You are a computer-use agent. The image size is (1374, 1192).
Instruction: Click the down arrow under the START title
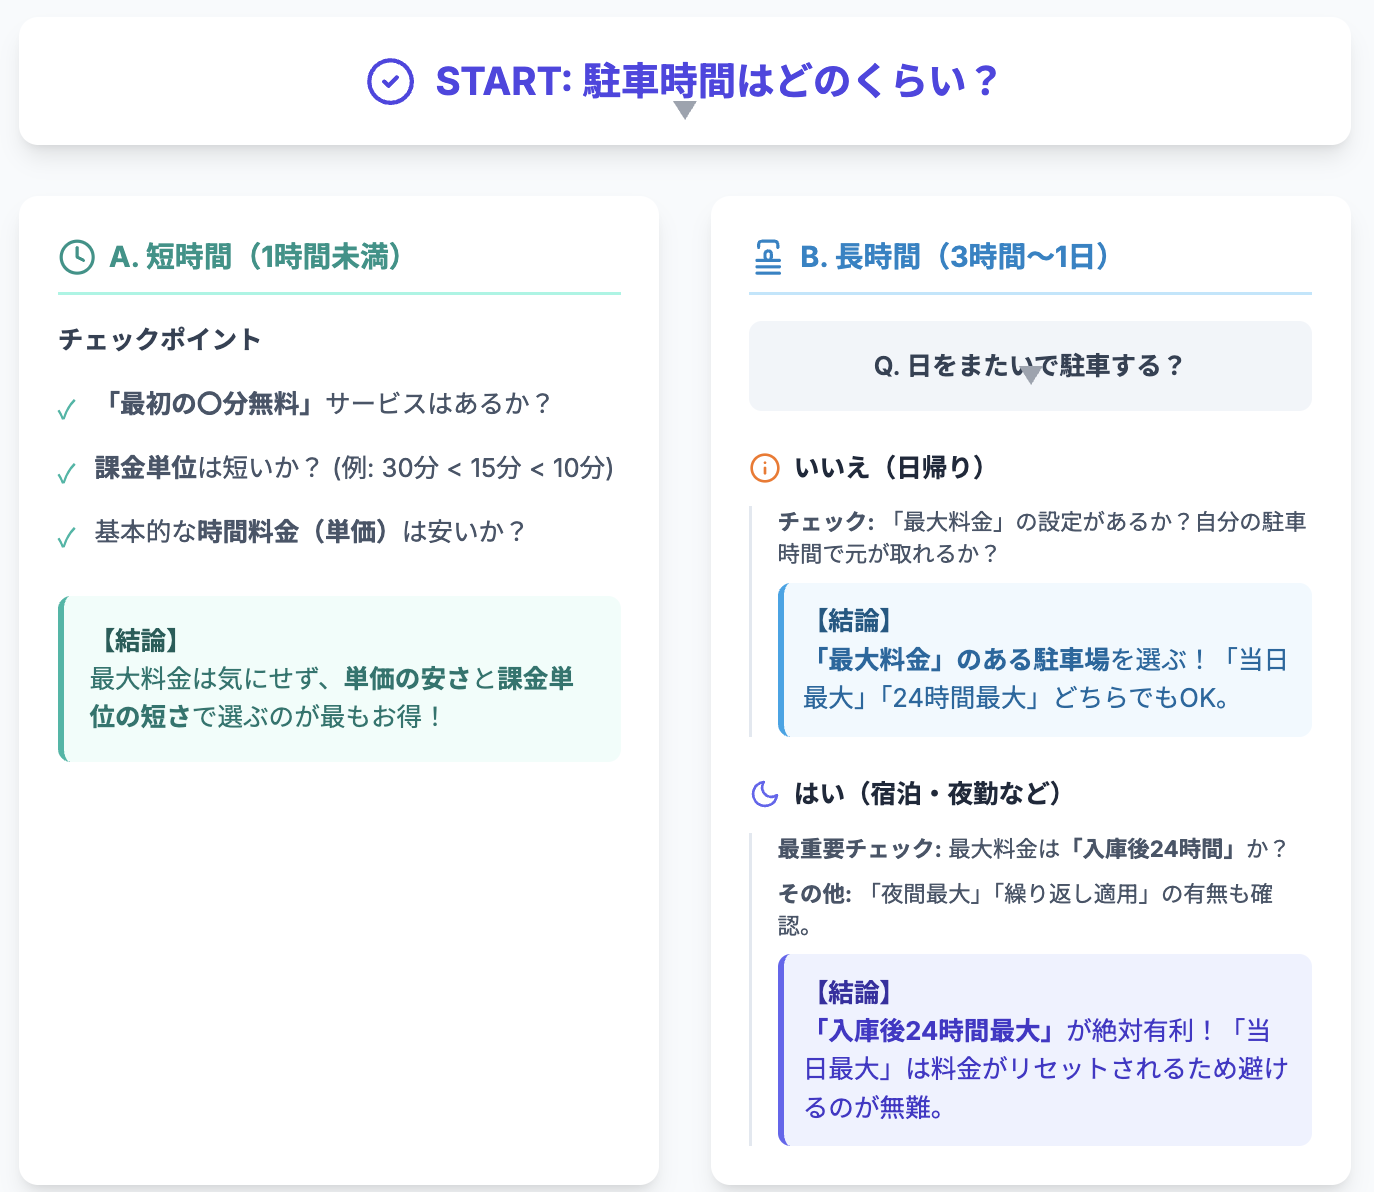click(x=685, y=110)
